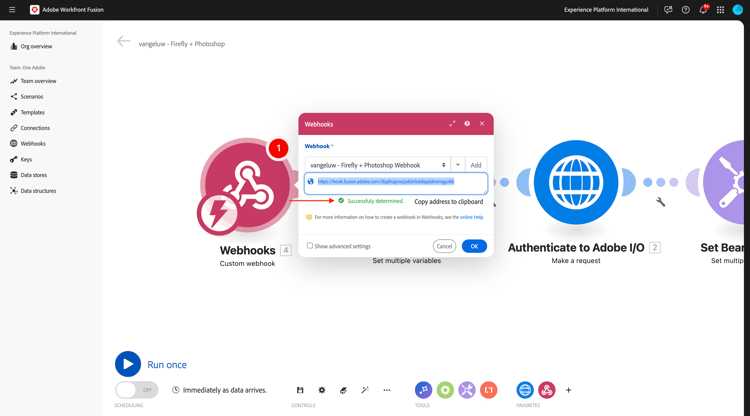Click the scenario title vangeluw - Firefly + Photoshop
750x416 pixels.
[x=182, y=44]
